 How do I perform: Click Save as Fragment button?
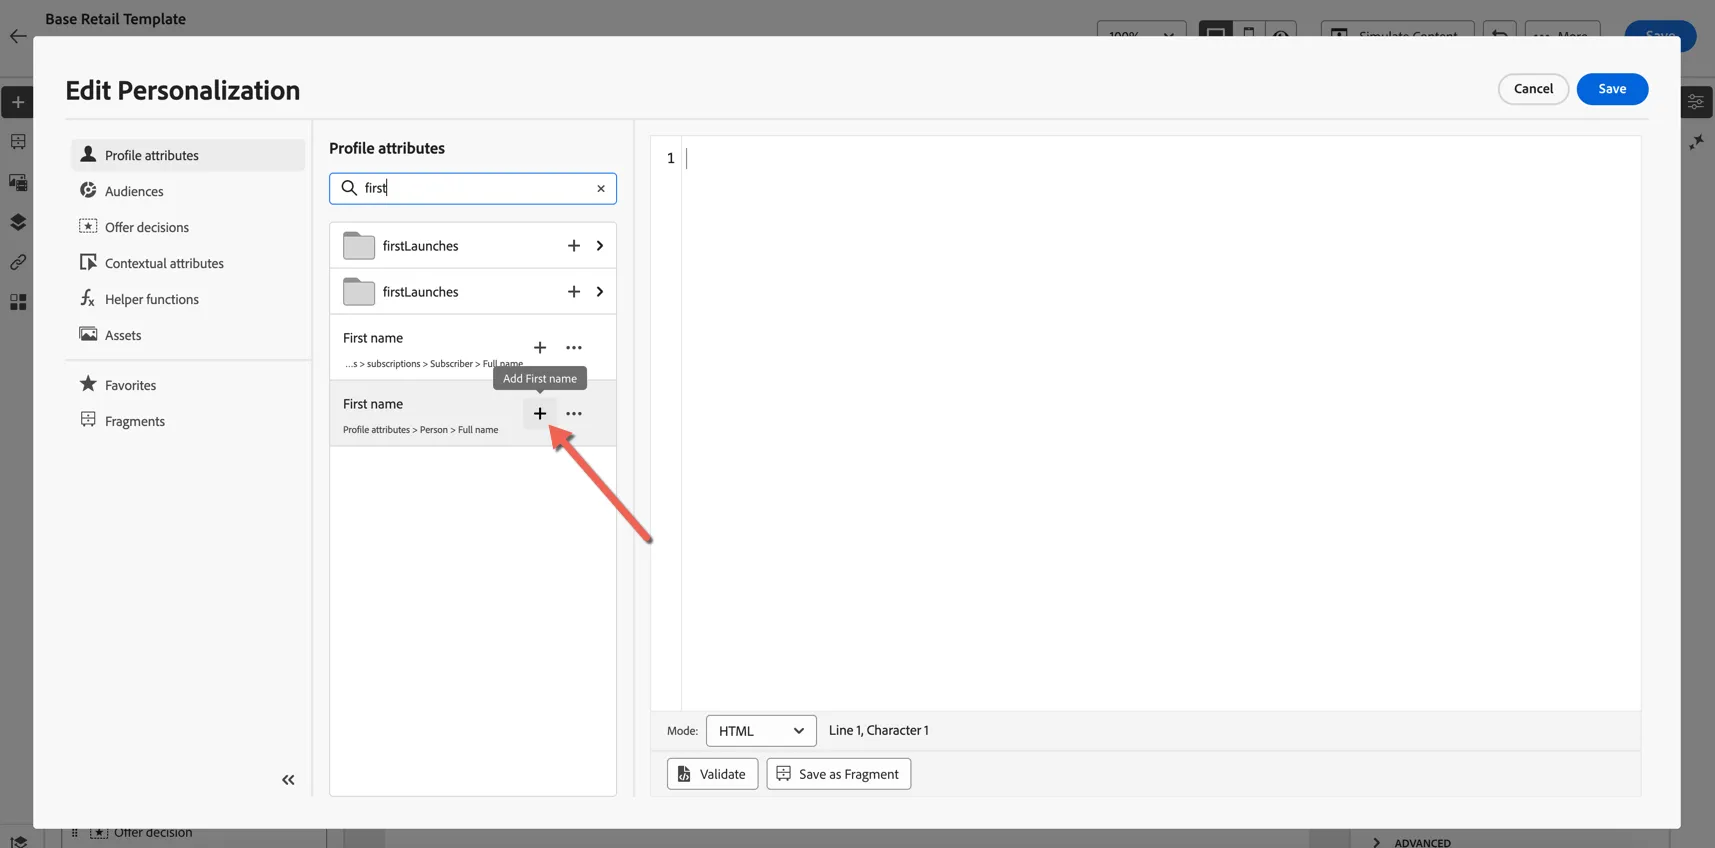click(838, 774)
